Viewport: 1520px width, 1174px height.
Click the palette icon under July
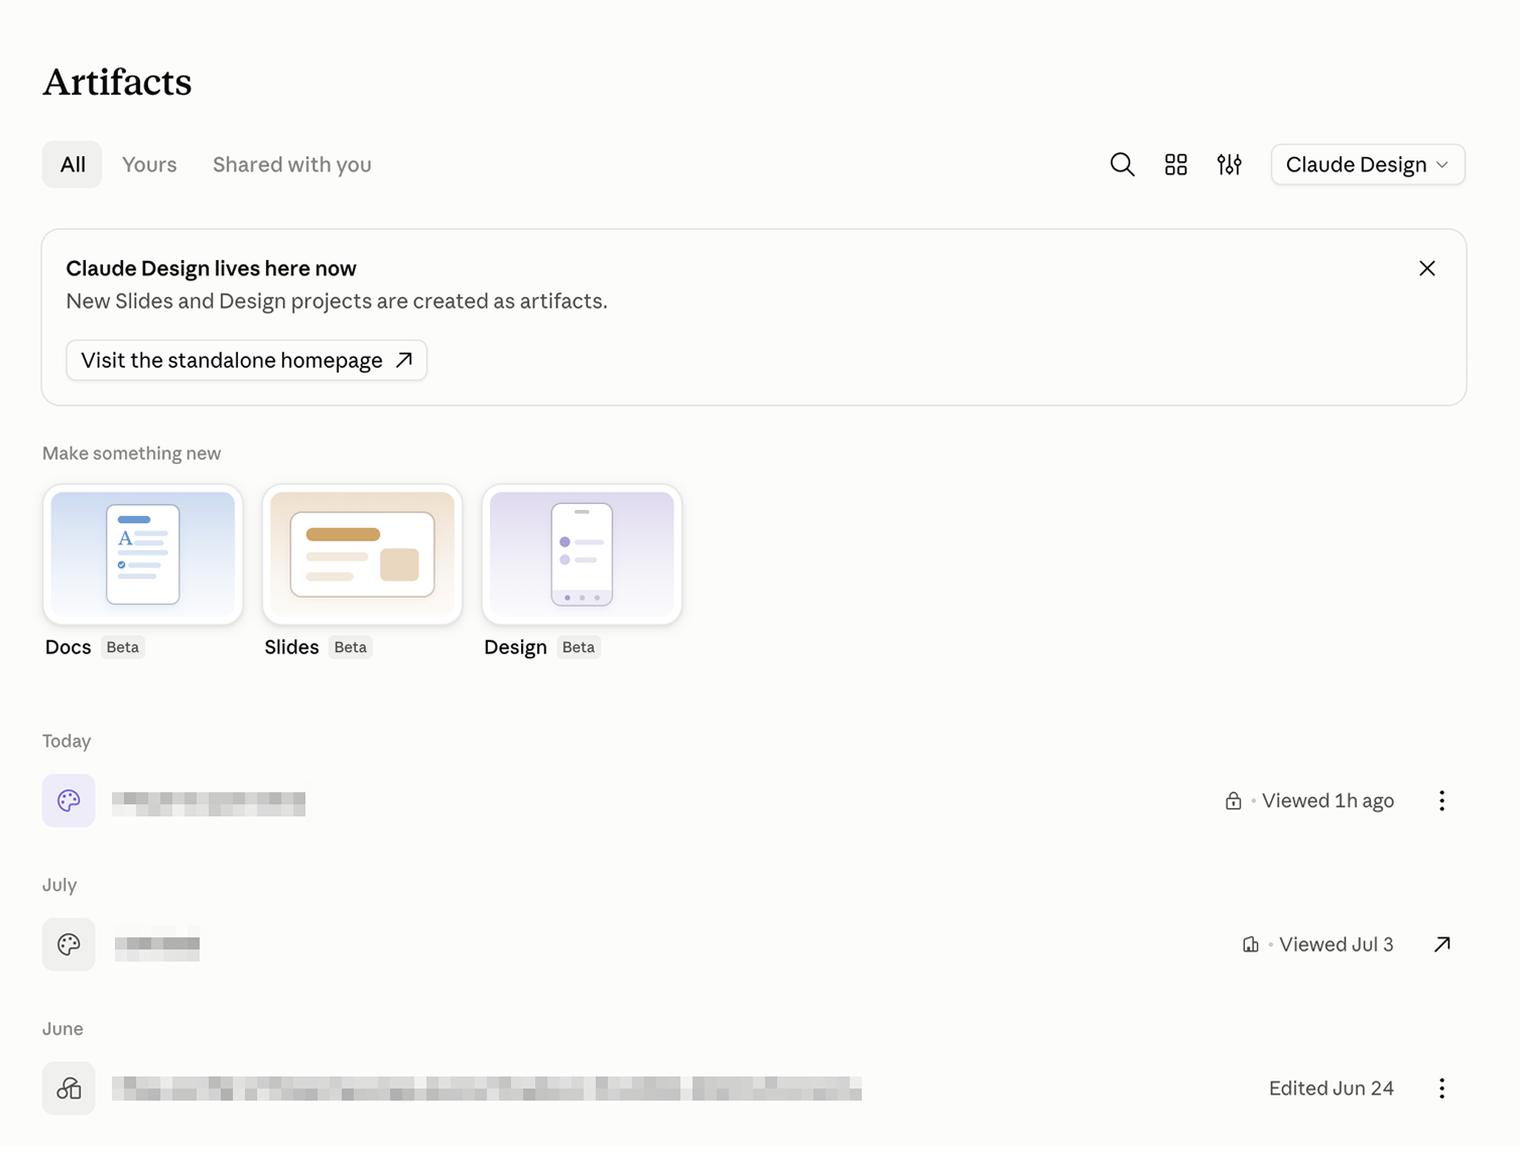click(69, 944)
